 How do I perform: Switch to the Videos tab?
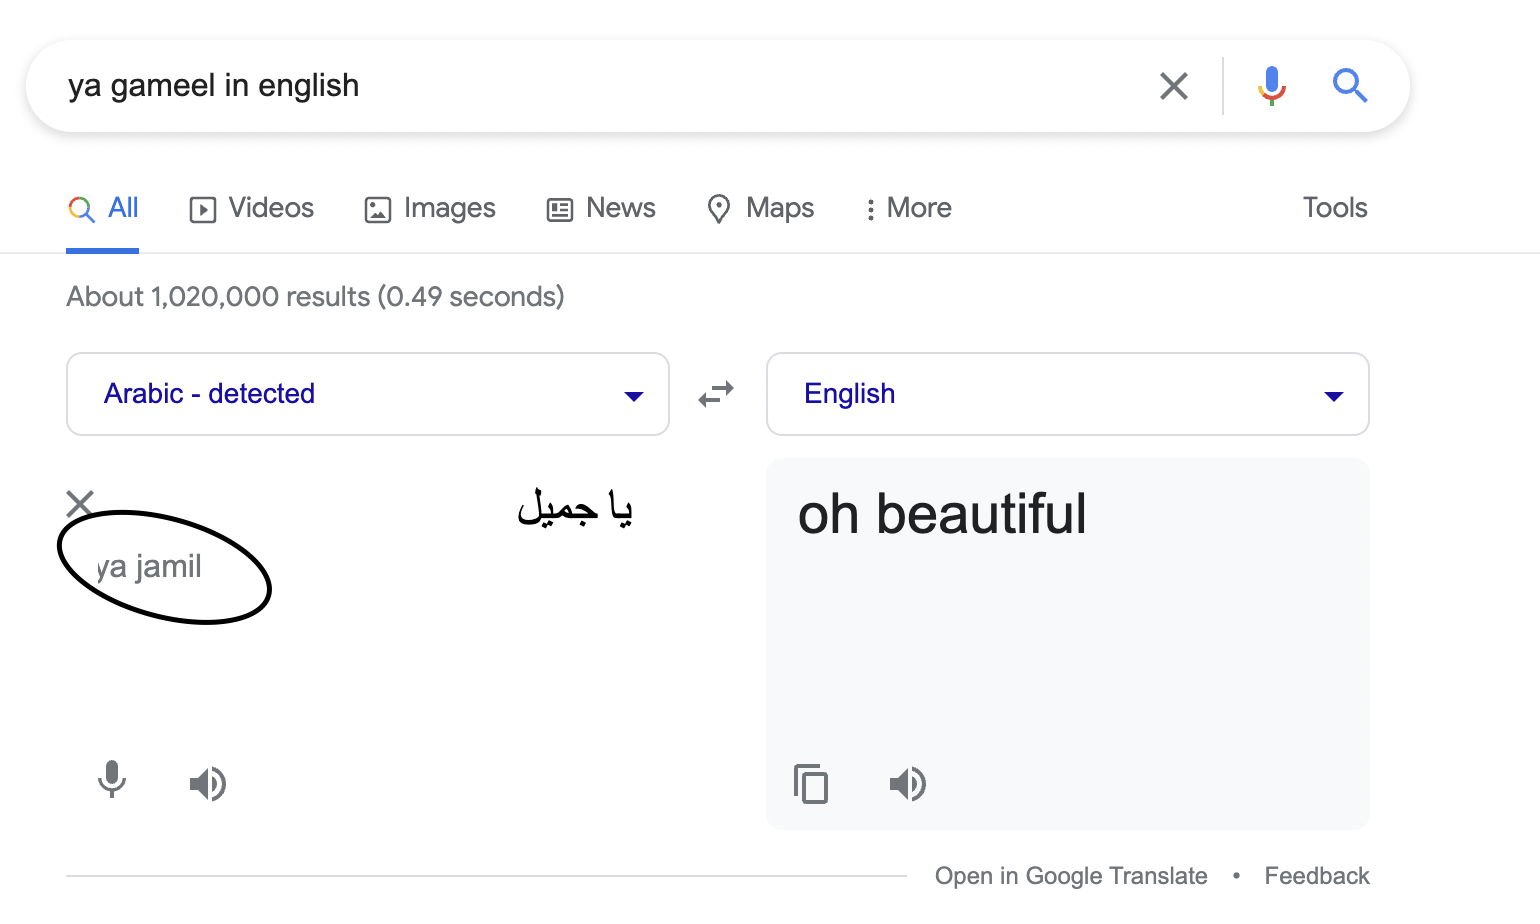point(252,208)
